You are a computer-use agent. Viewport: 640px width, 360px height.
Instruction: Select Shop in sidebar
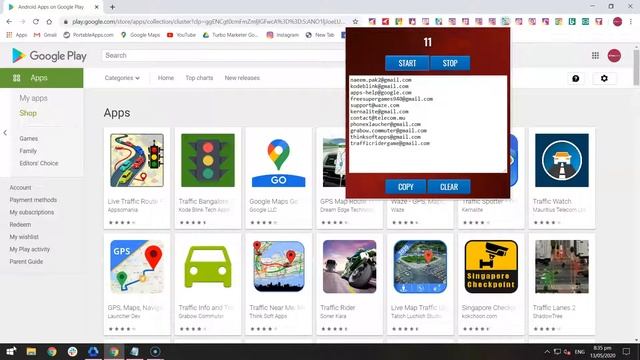coord(28,113)
